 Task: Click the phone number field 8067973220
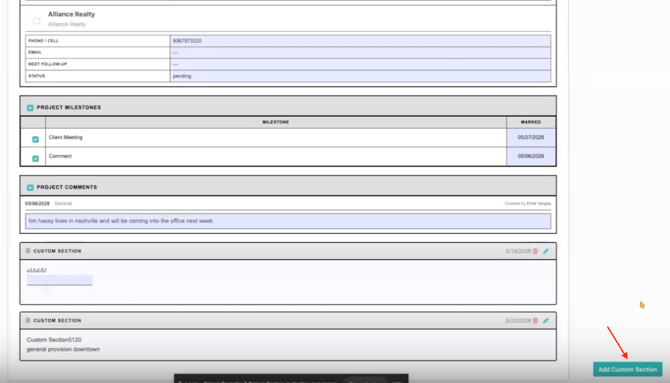360,41
